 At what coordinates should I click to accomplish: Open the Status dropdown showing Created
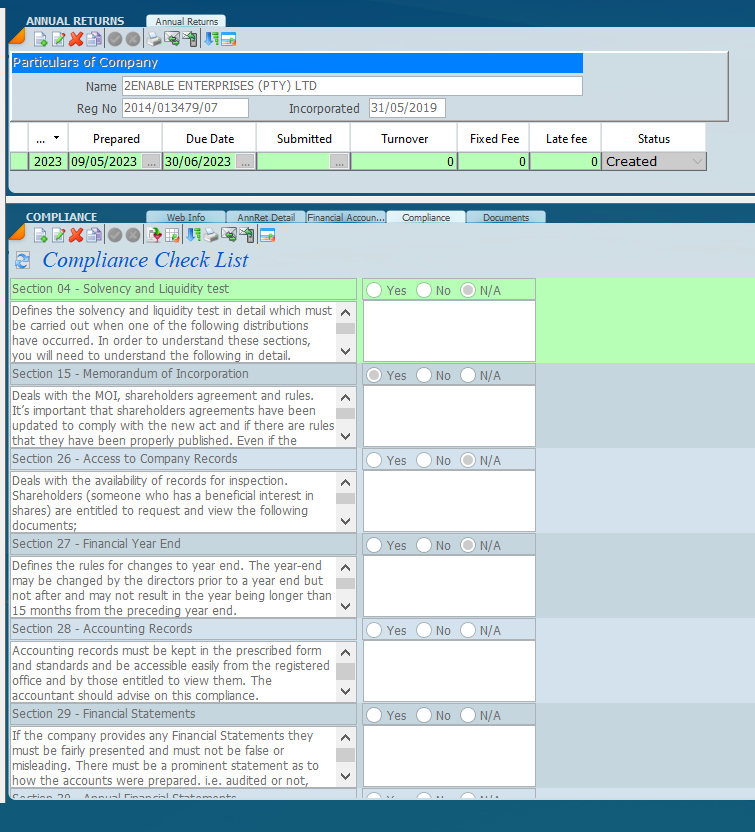[697, 161]
